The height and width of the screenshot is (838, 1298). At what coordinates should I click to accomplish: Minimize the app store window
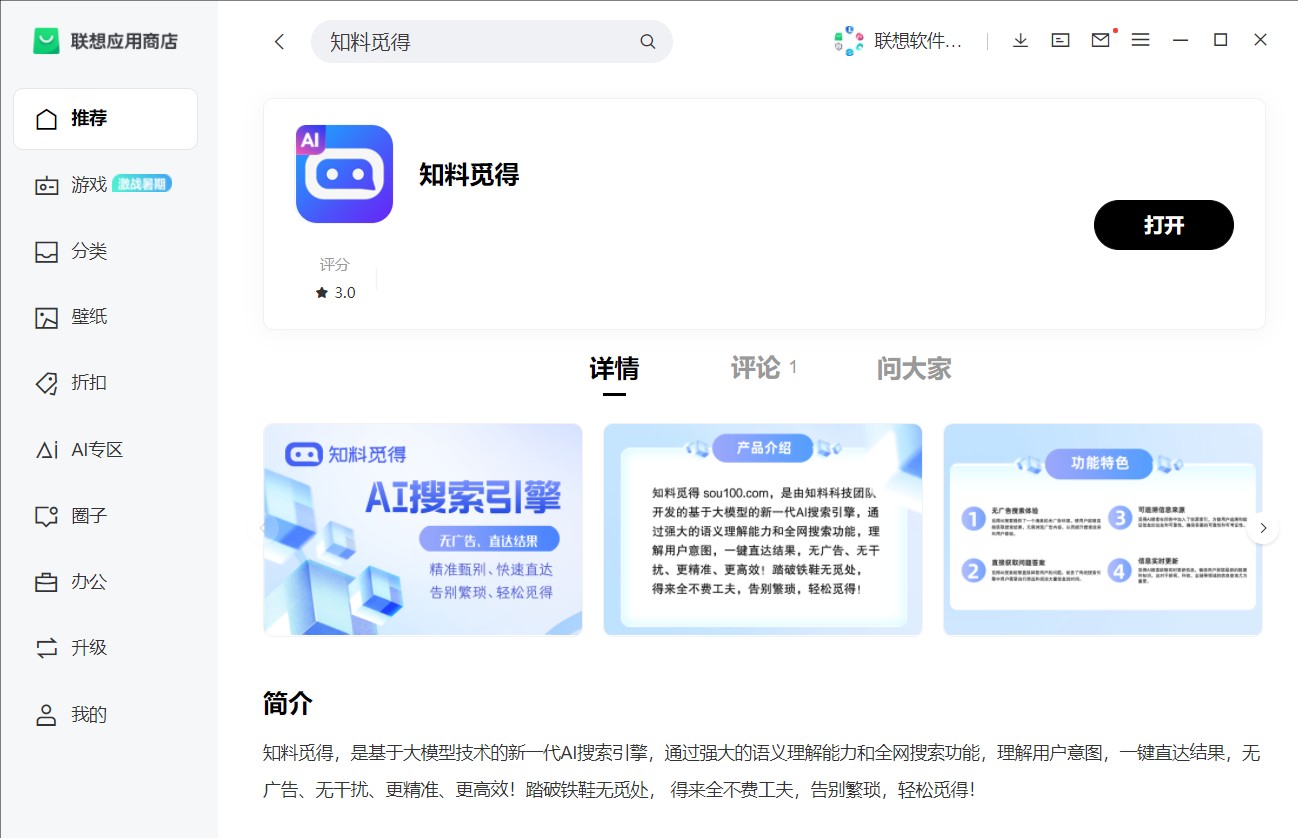pyautogui.click(x=1180, y=40)
